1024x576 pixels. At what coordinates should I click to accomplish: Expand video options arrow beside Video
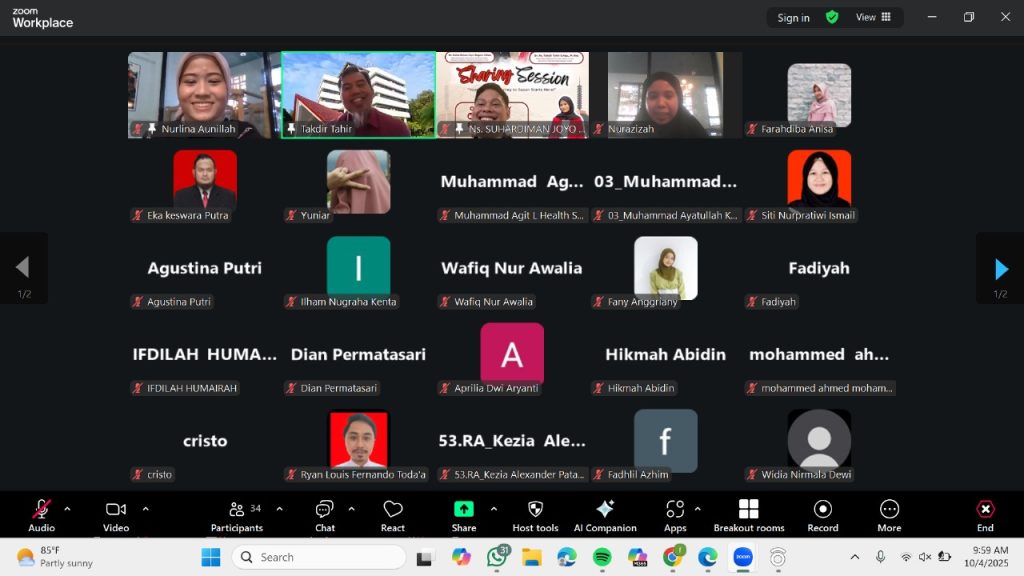pos(145,508)
